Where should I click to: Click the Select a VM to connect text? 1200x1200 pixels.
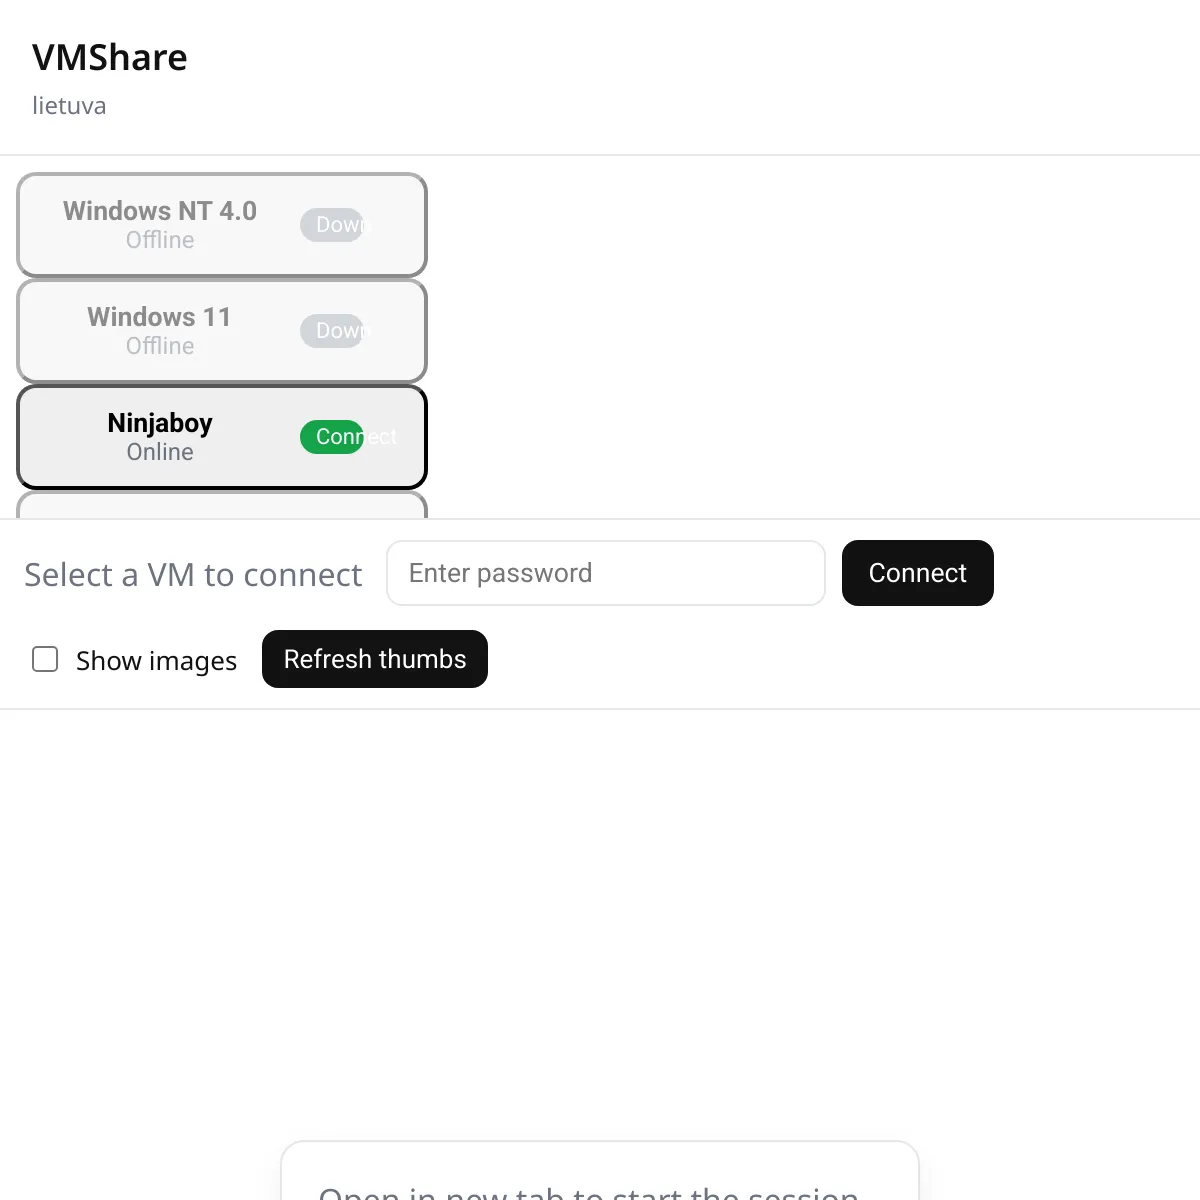coord(193,575)
